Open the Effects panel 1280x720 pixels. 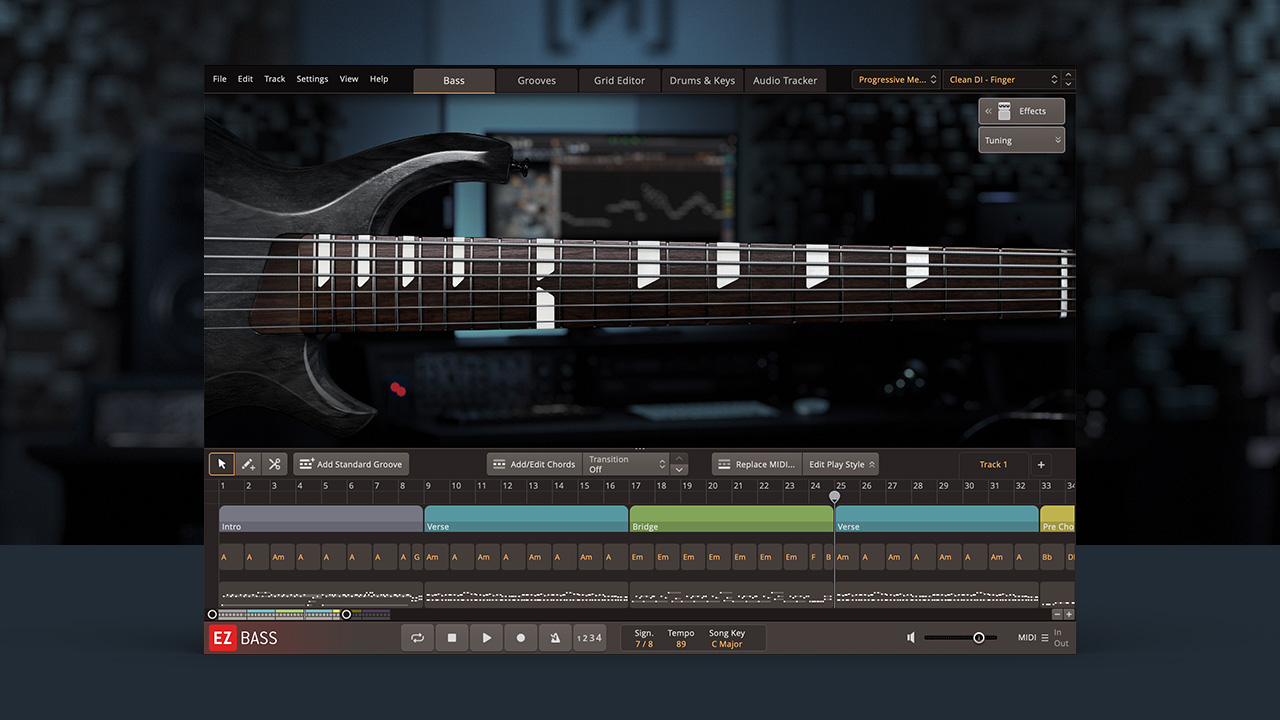coord(1022,111)
